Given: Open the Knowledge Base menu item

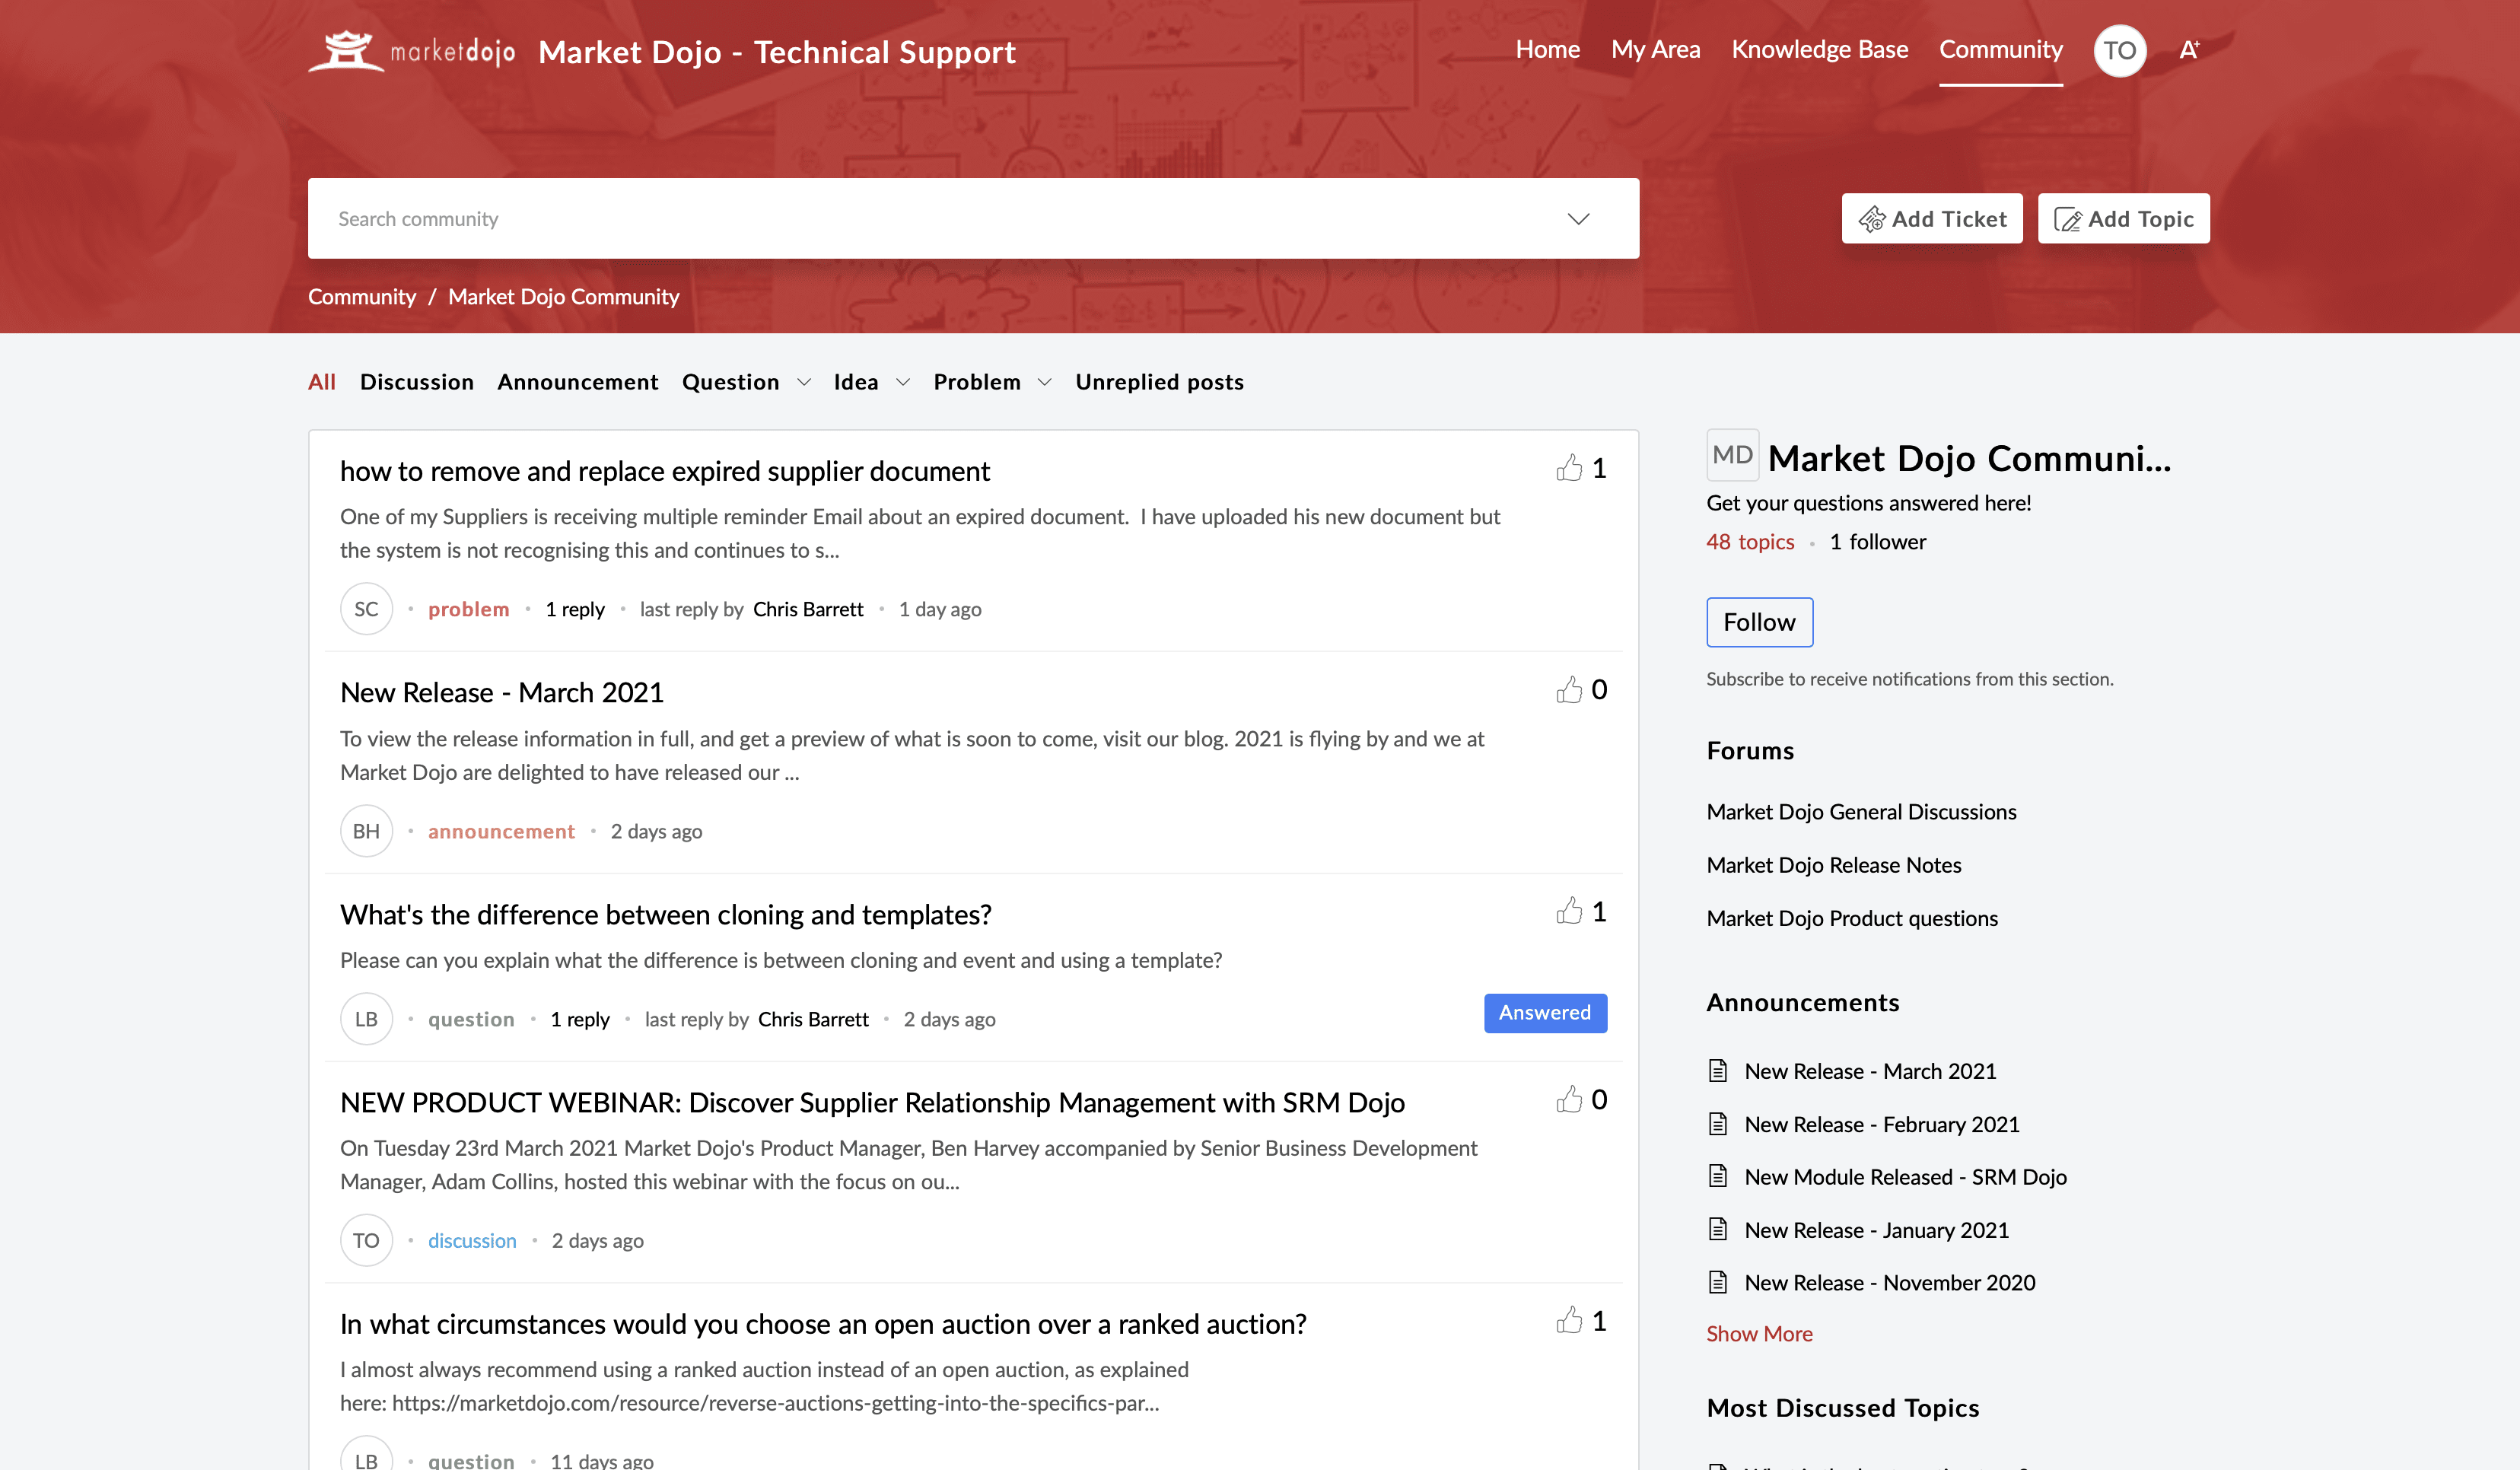Looking at the screenshot, I should [1819, 49].
